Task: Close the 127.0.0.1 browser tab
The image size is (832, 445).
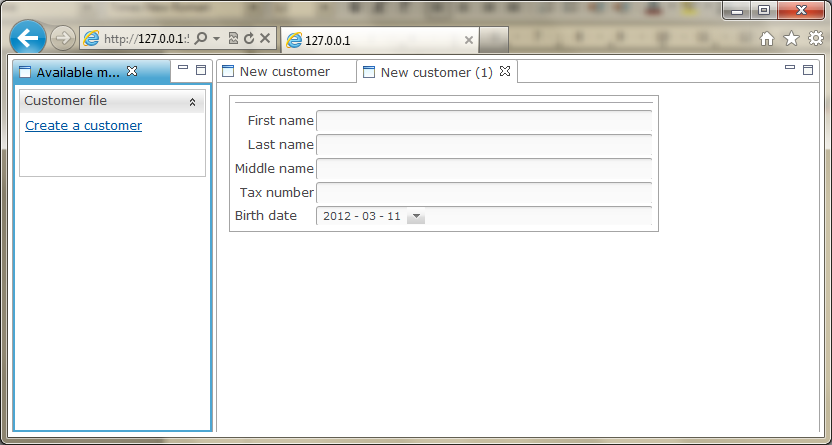Action: pos(469,40)
